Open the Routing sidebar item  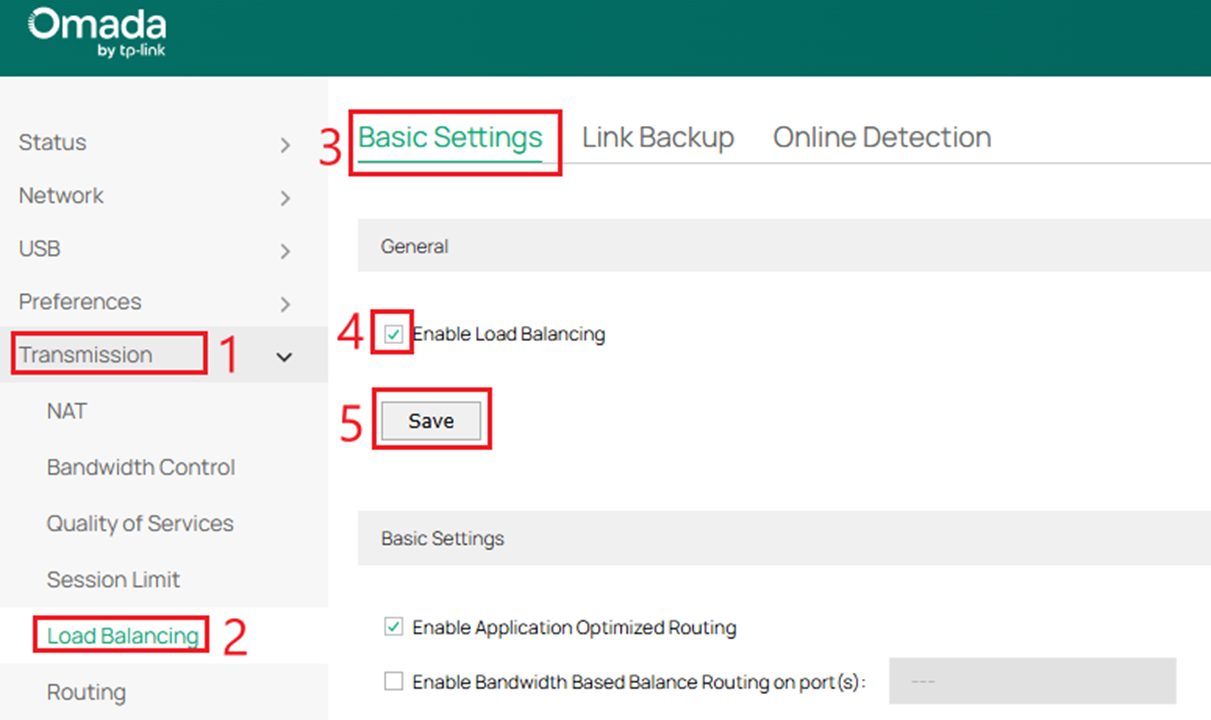coord(86,692)
